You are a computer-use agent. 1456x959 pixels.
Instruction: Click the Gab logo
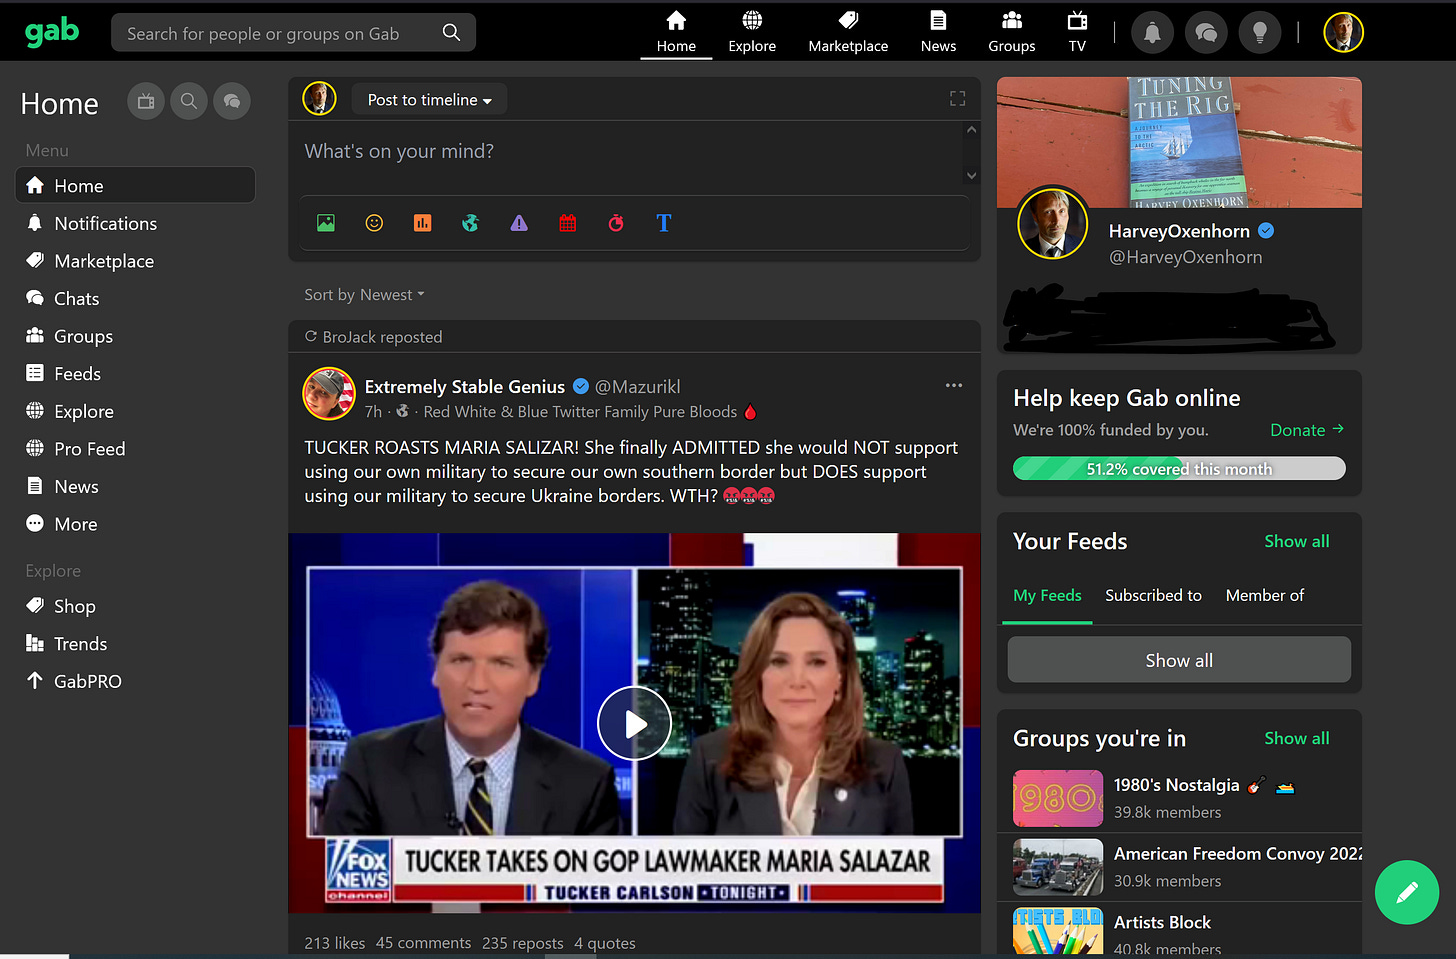click(52, 32)
